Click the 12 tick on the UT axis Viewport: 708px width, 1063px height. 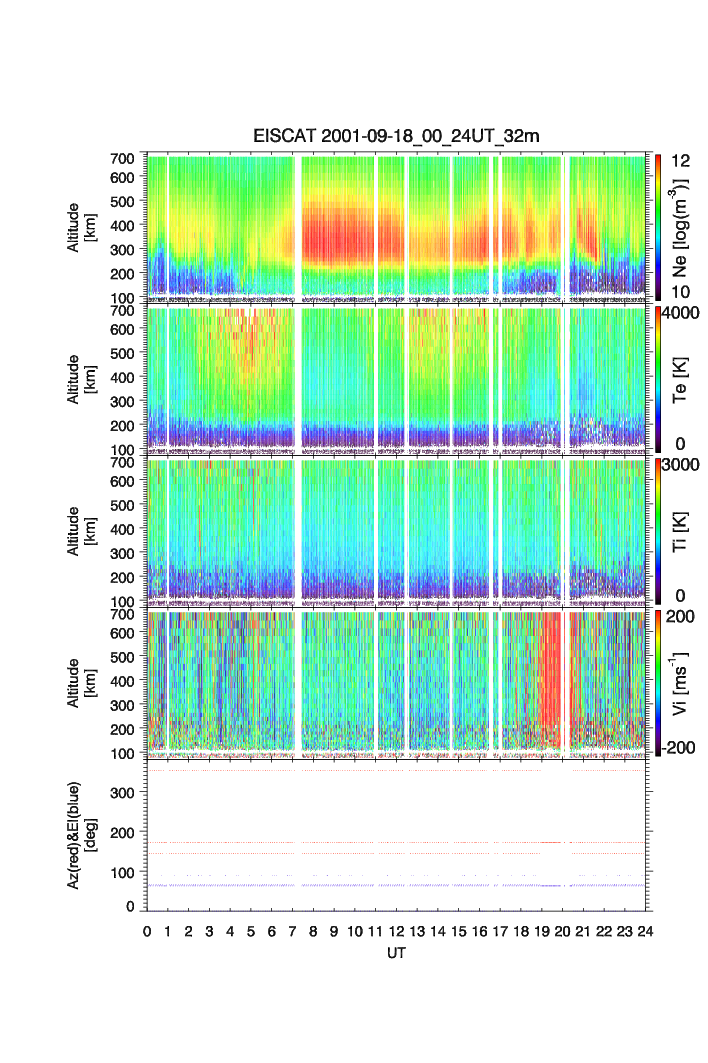[x=396, y=931]
